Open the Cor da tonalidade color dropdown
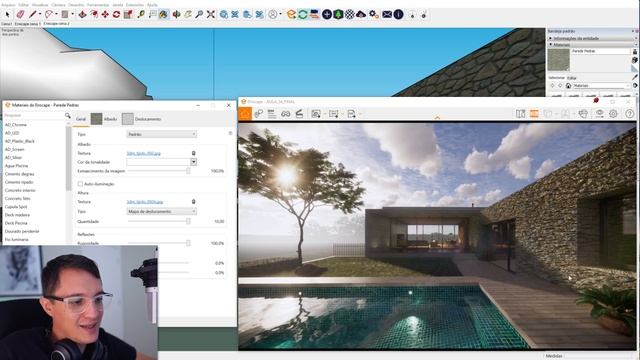This screenshot has width=640, height=360. tap(193, 162)
